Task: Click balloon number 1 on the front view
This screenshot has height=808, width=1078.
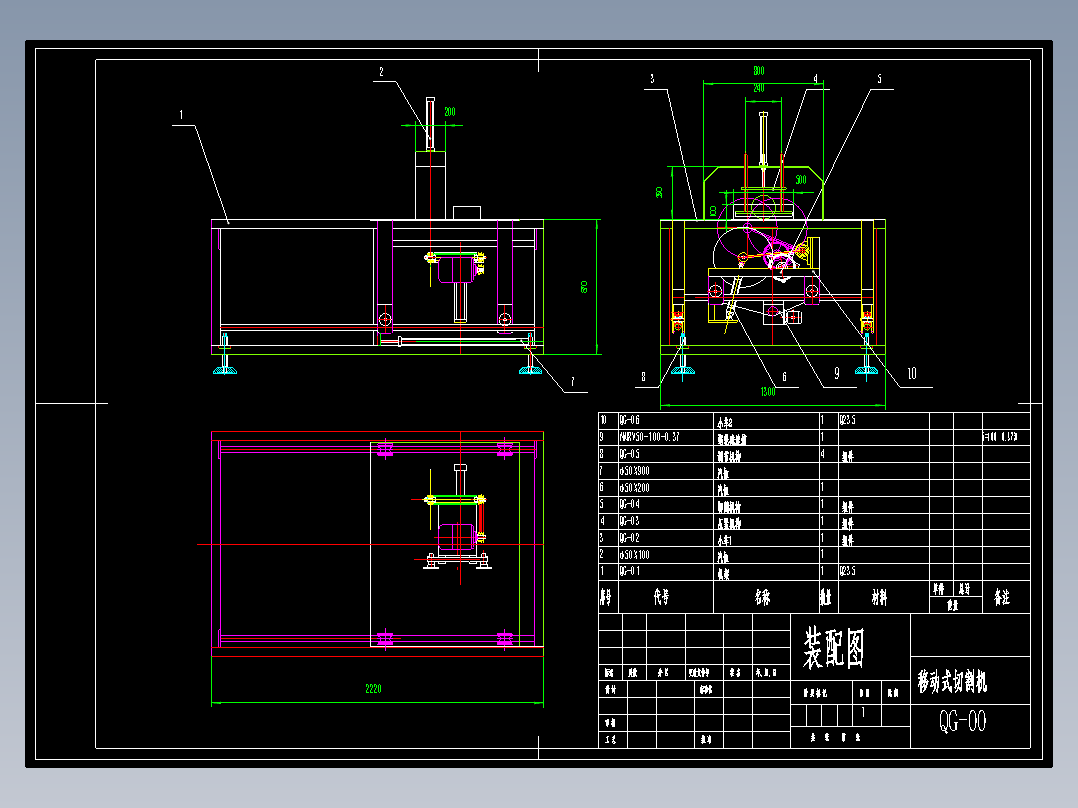Action: point(182,115)
